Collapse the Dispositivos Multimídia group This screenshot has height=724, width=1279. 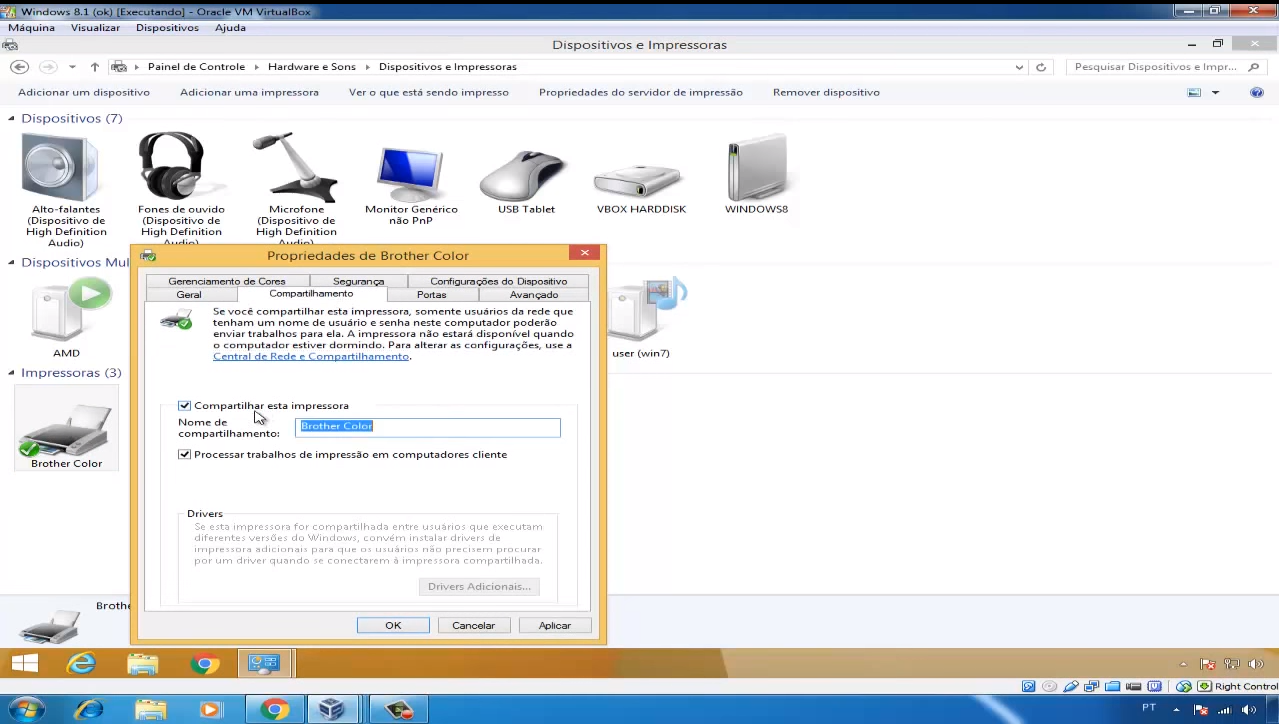coord(12,262)
